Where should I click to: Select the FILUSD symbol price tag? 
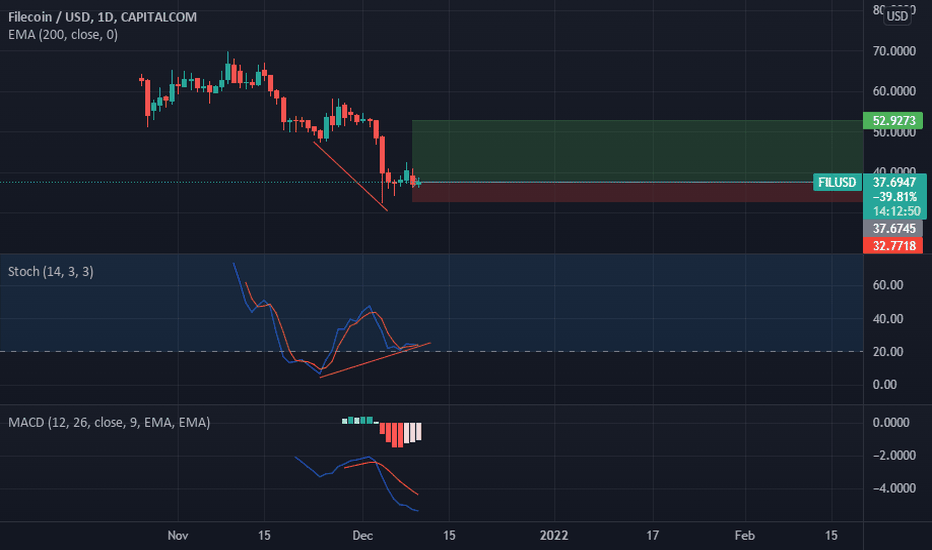(837, 183)
